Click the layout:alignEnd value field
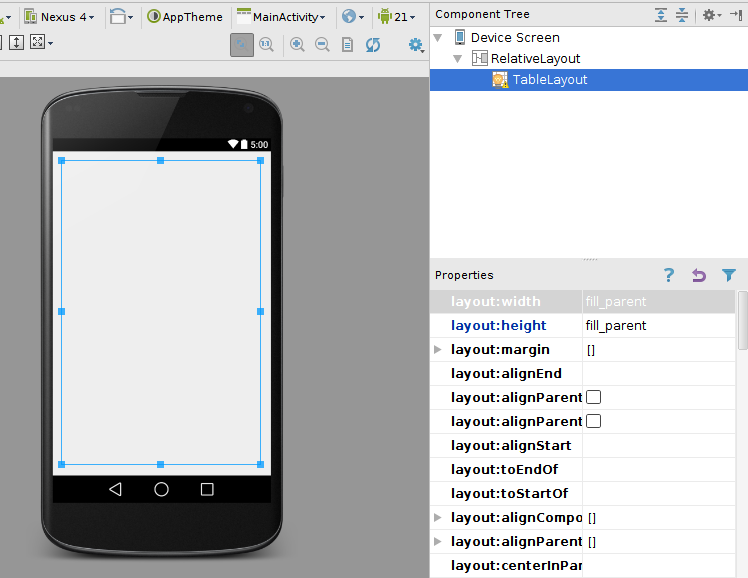 point(658,373)
